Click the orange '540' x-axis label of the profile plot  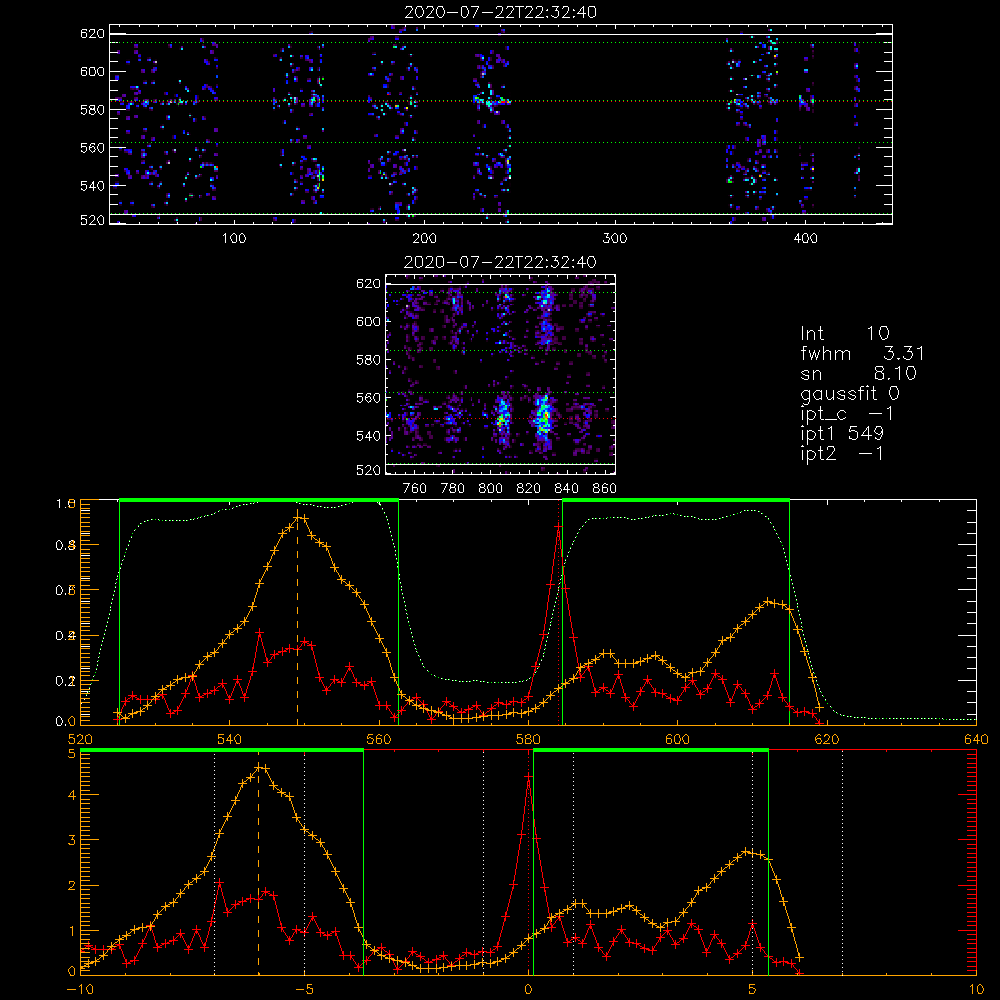click(229, 739)
